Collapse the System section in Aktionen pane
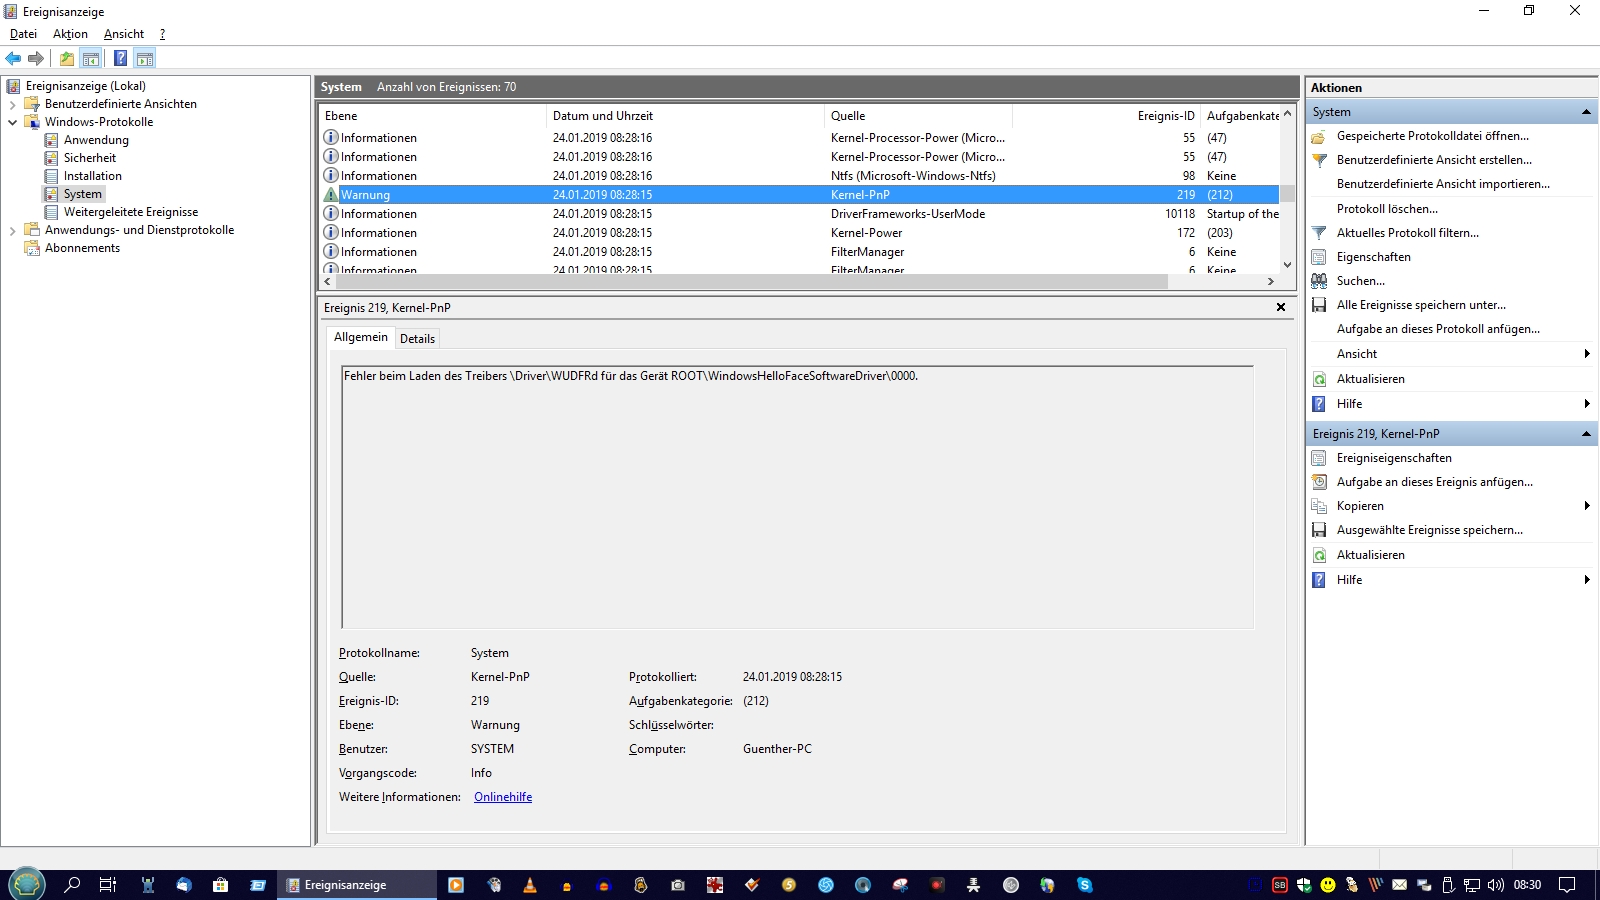 click(x=1586, y=112)
